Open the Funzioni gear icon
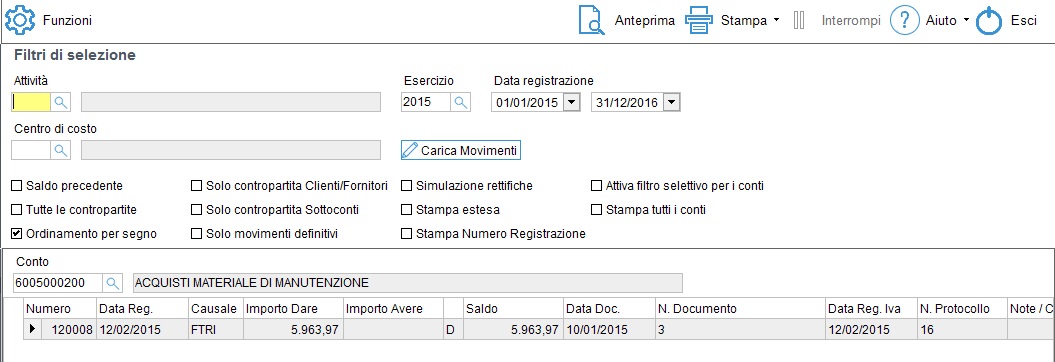This screenshot has width=1055, height=362. tap(20, 20)
